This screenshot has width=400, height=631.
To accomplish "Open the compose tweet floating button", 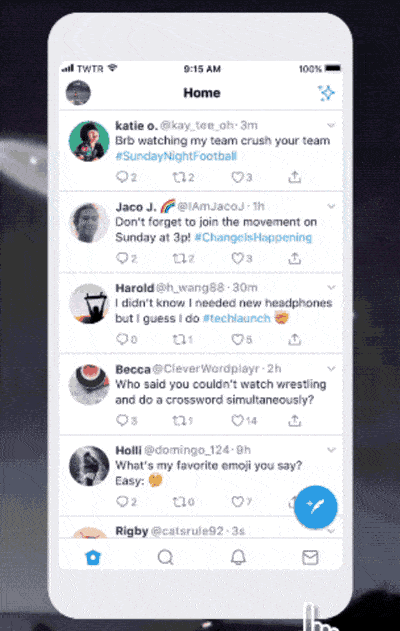I will [315, 507].
